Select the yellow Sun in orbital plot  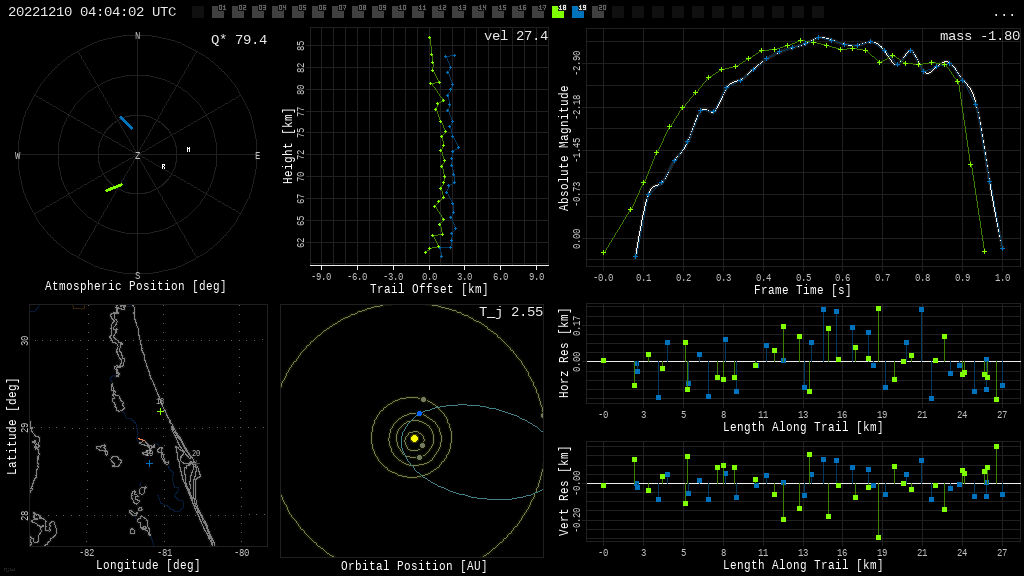point(414,438)
